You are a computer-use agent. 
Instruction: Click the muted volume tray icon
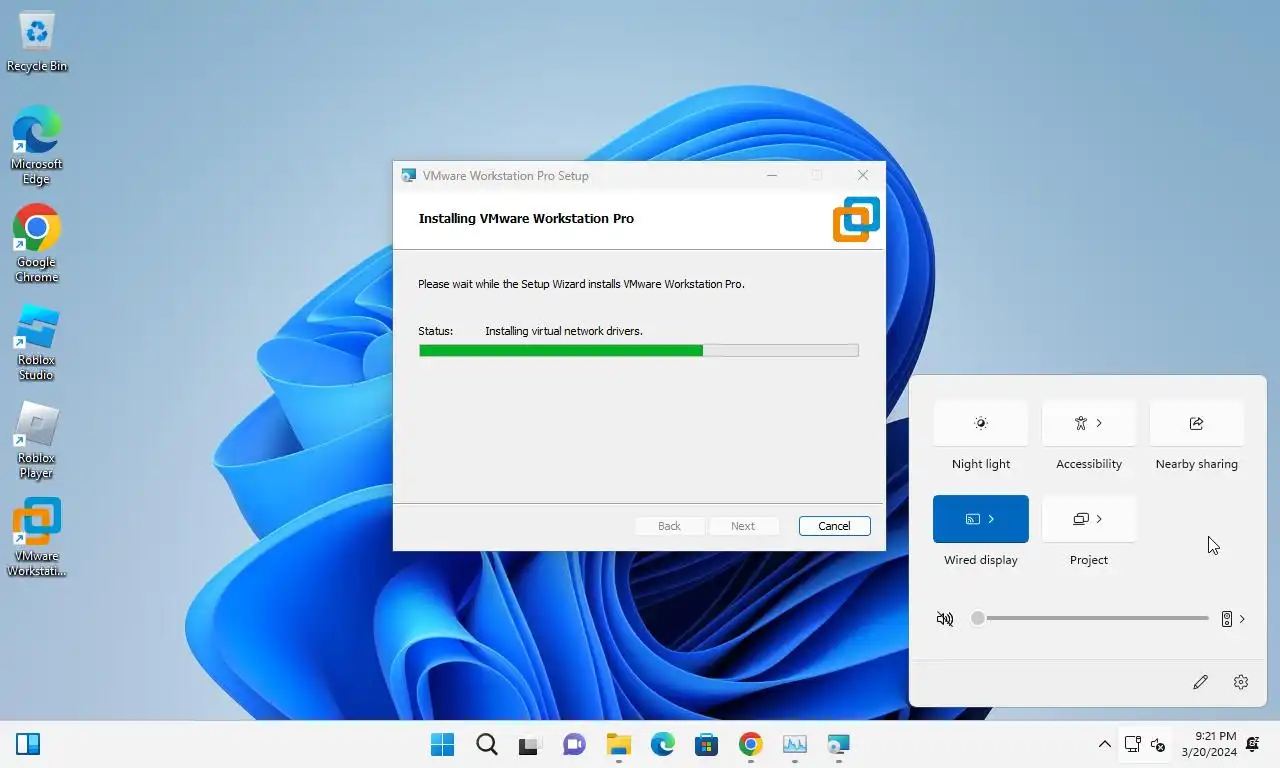(x=1158, y=744)
